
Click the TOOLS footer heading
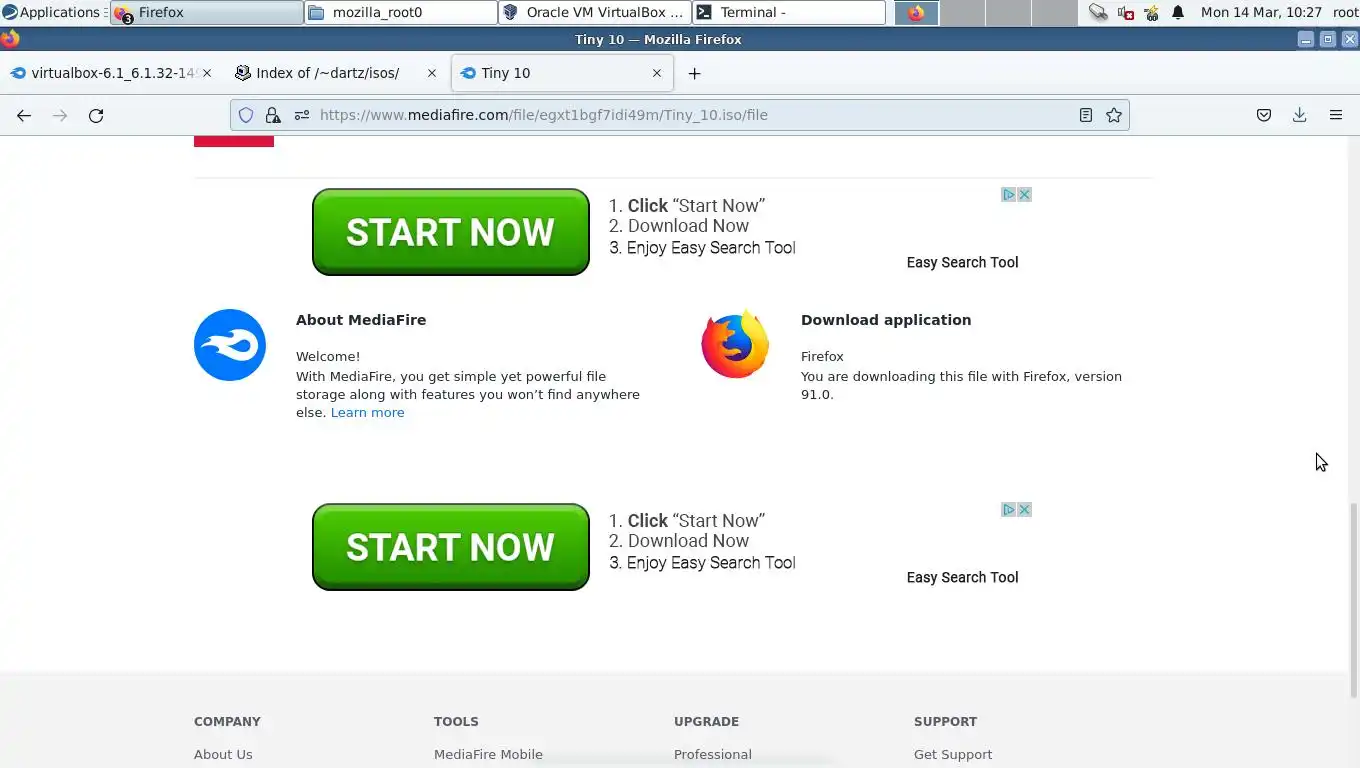point(456,721)
